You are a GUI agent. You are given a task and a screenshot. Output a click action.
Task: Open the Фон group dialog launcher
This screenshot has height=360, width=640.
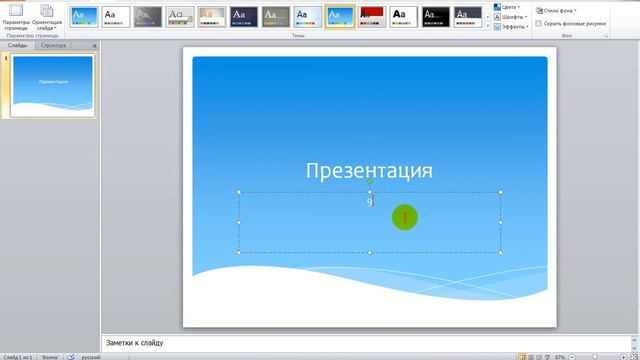606,36
